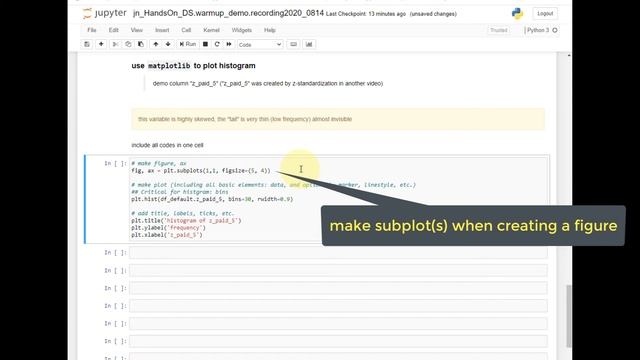The width and height of the screenshot is (640, 360).
Task: Select the 'demo column z_paid_5' note text
Action: (x=268, y=83)
